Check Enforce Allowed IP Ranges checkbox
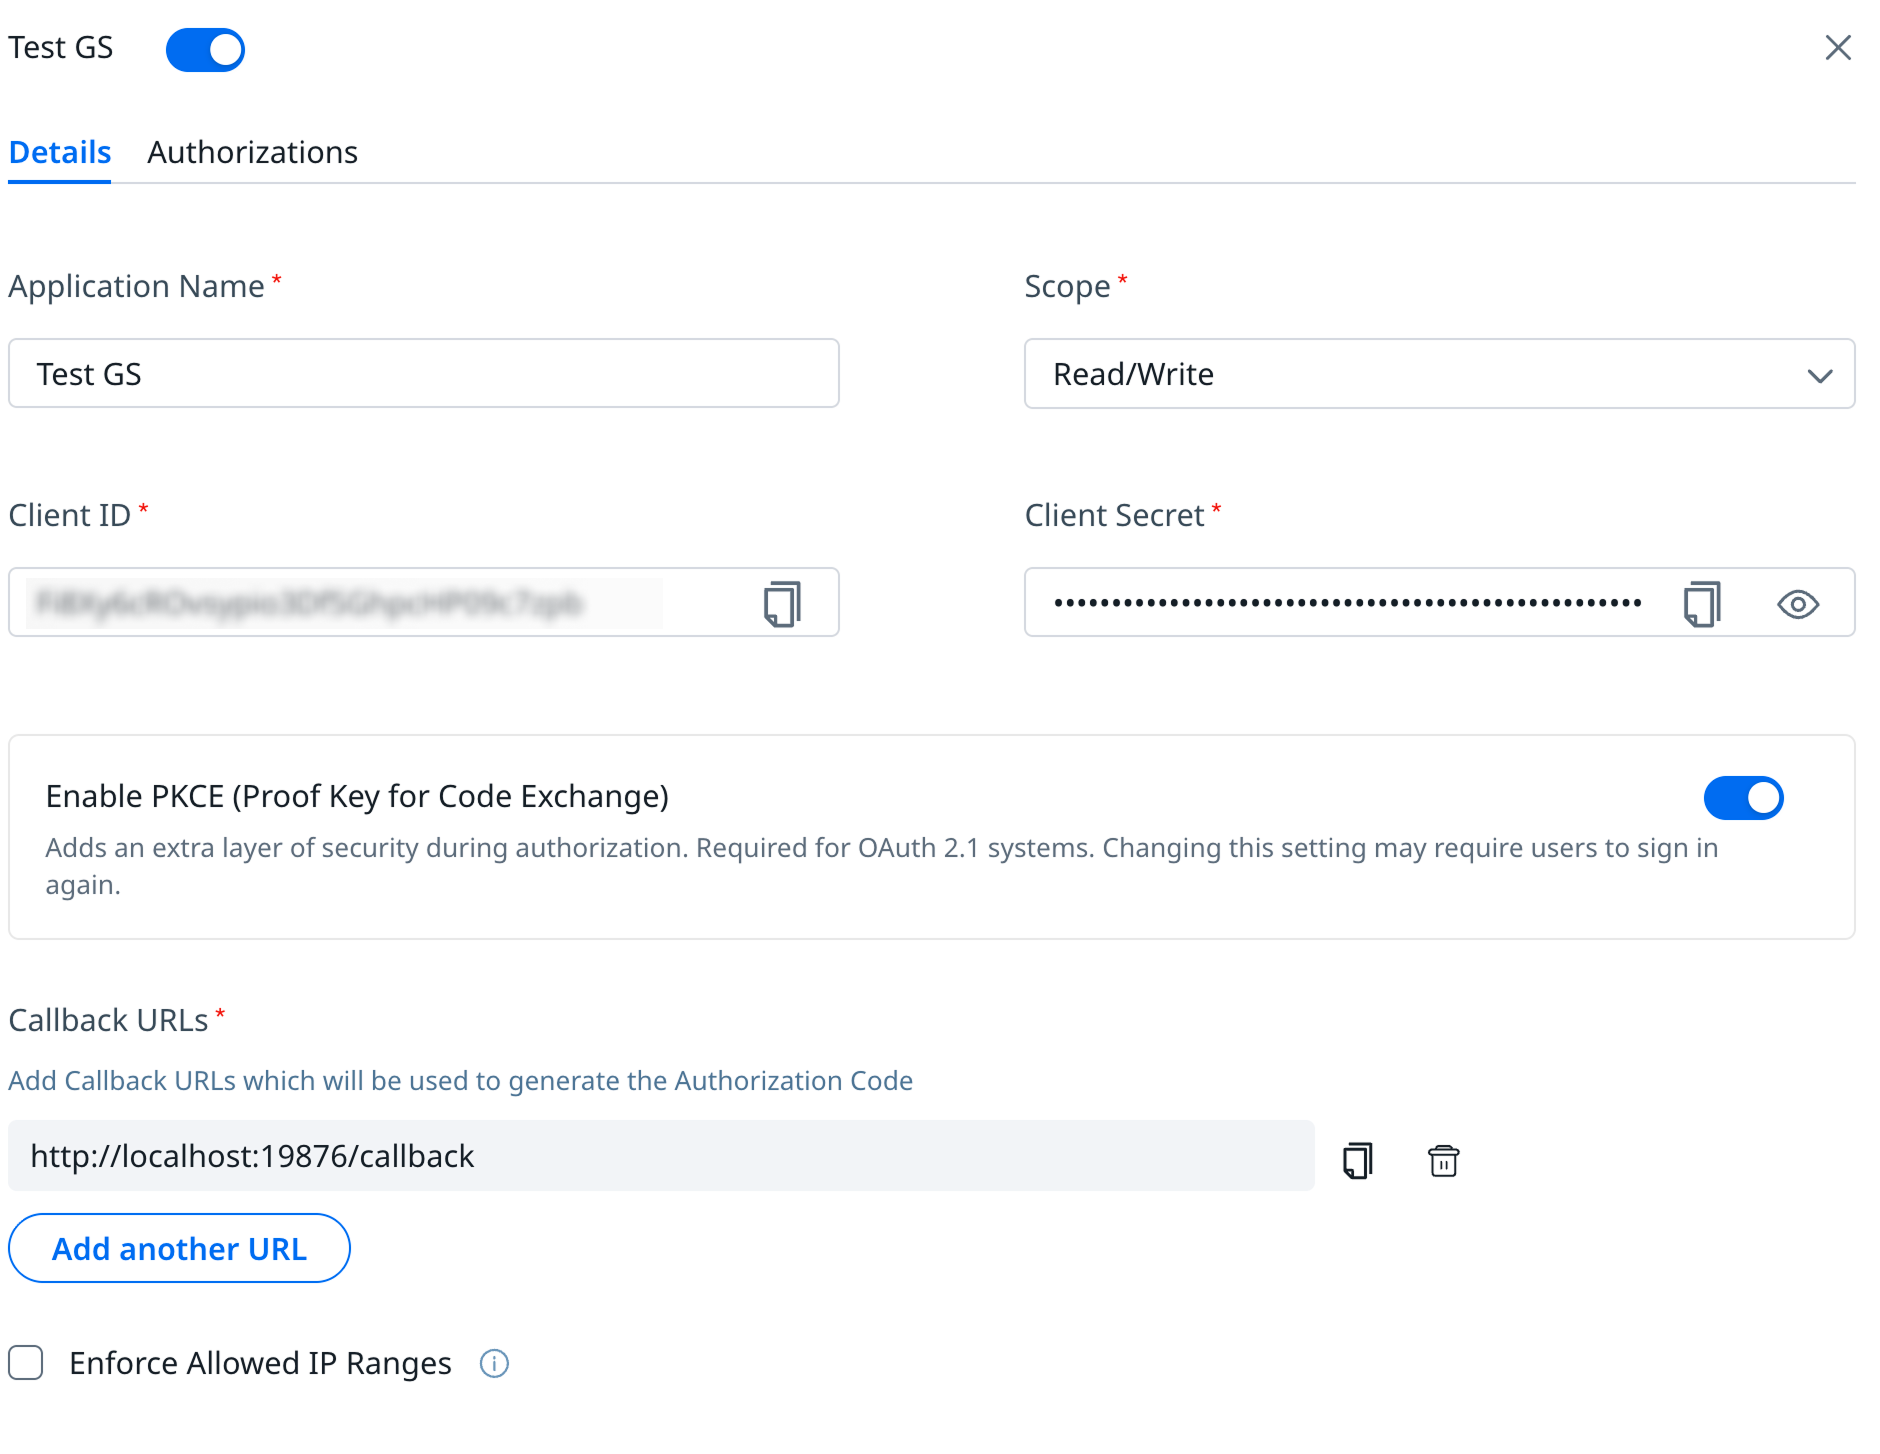The image size is (1880, 1454). (26, 1362)
